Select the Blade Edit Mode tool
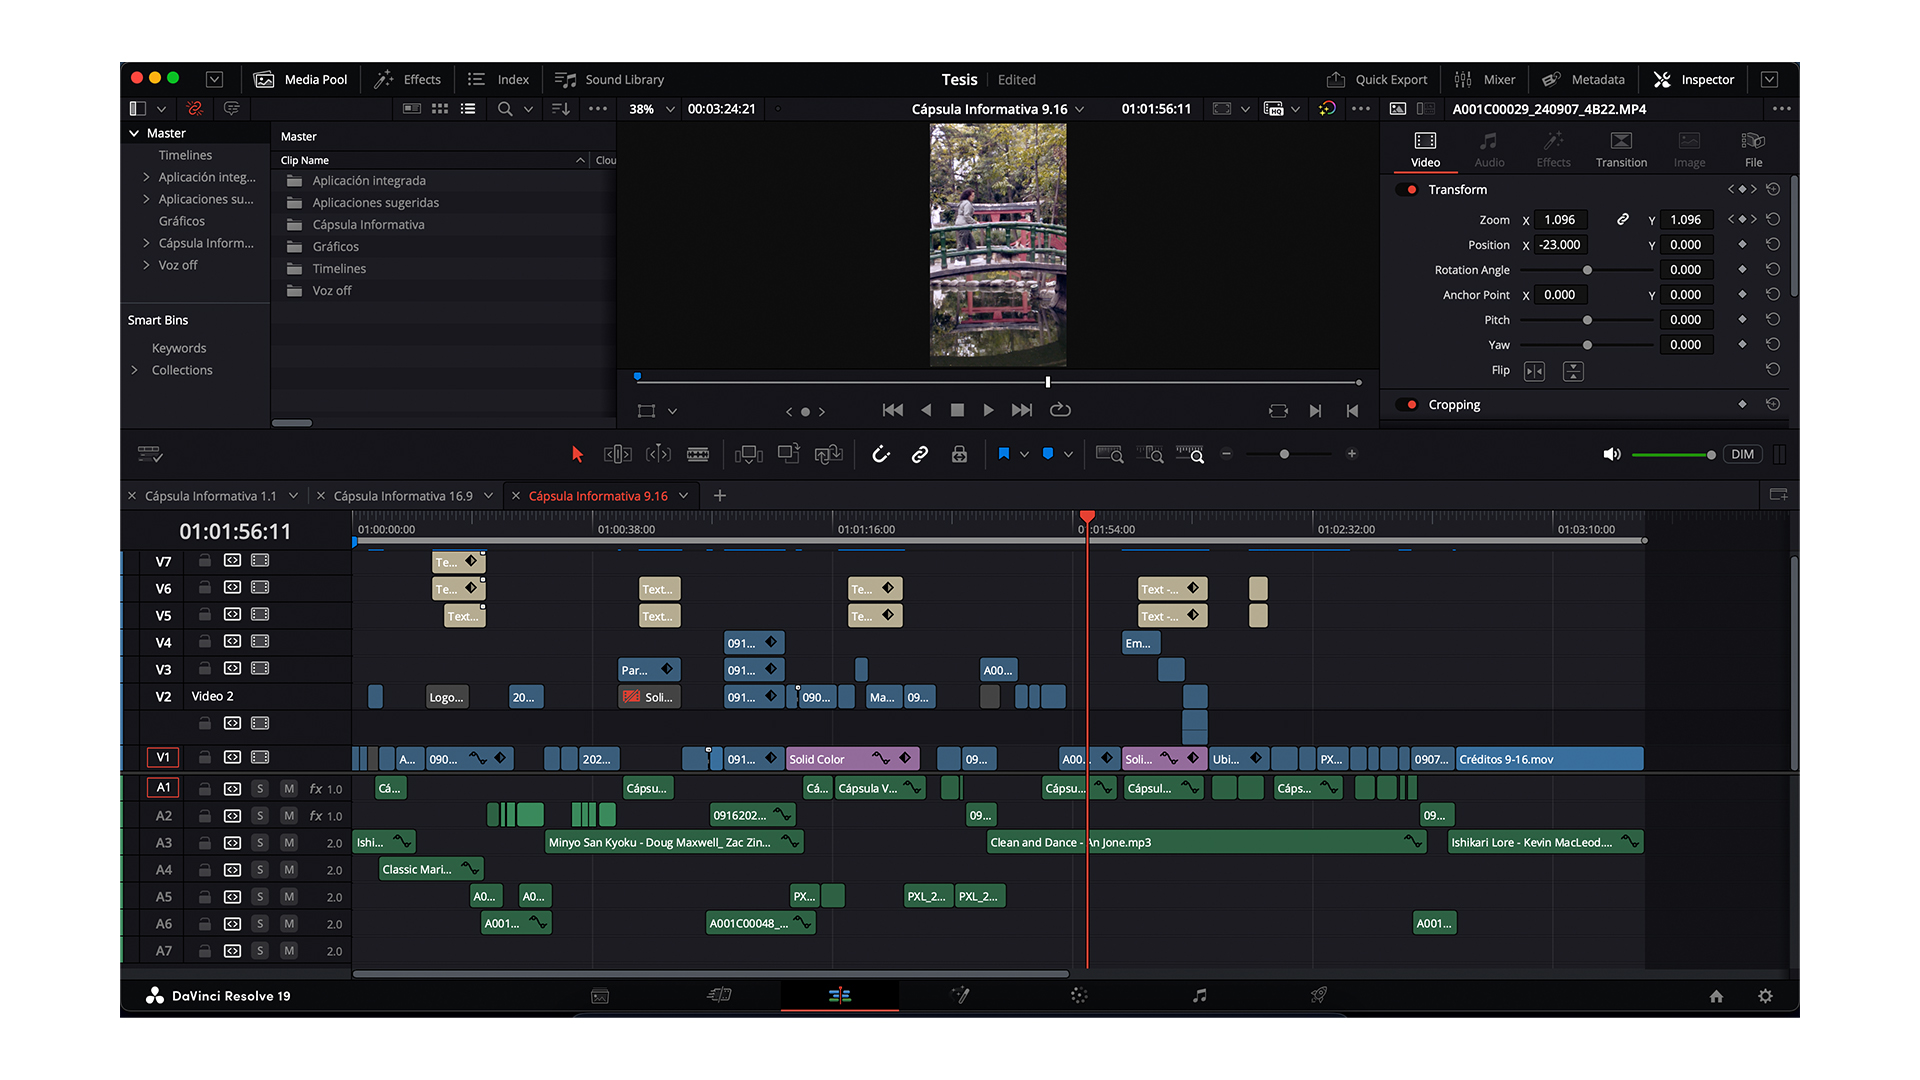 click(698, 454)
